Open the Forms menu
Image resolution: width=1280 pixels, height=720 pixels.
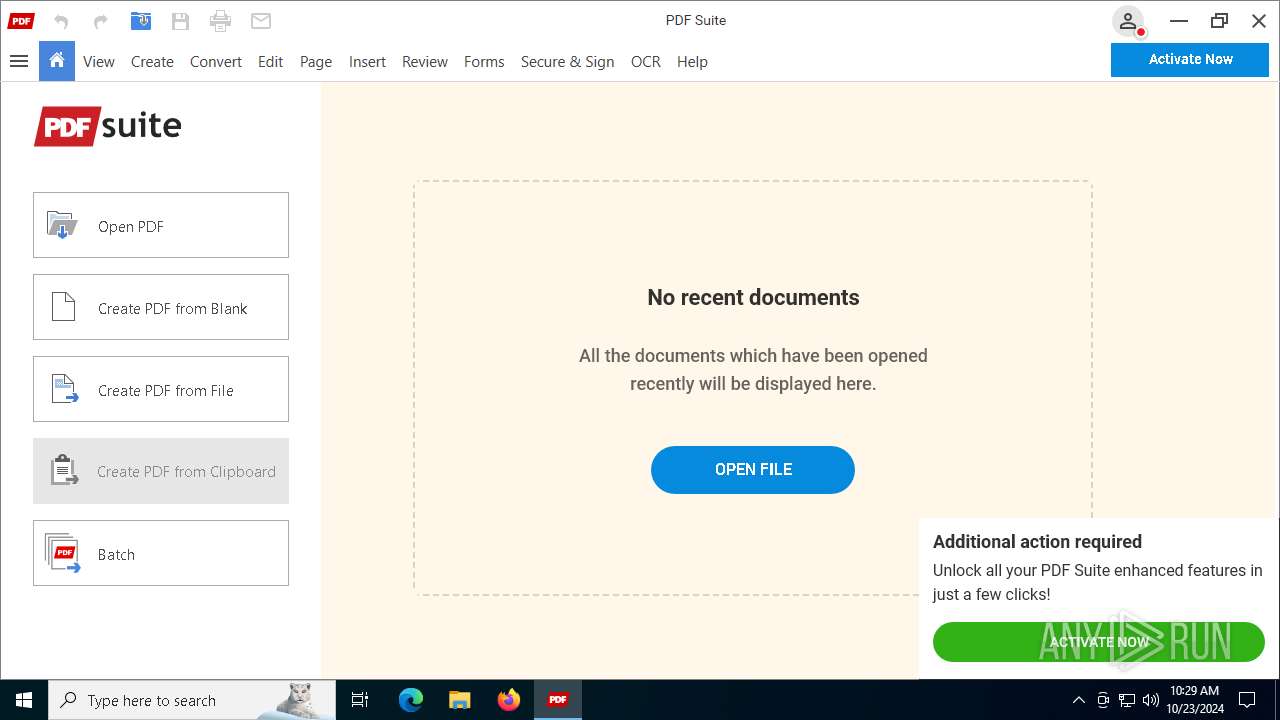[484, 61]
